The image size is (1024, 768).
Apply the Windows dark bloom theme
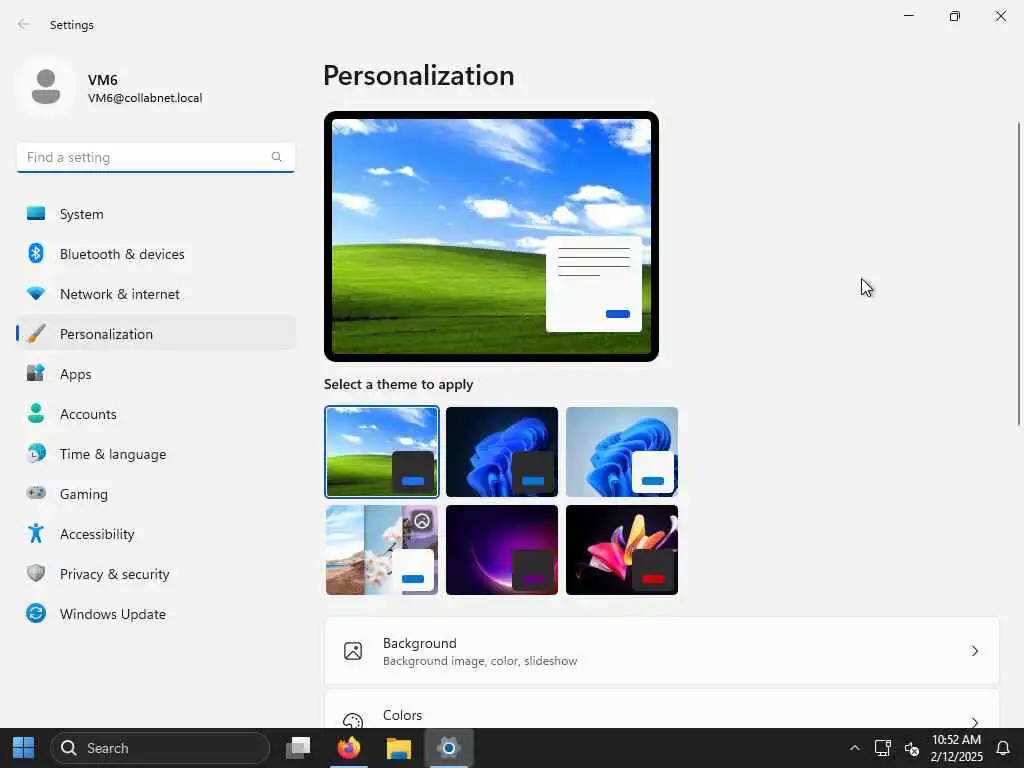tap(502, 452)
